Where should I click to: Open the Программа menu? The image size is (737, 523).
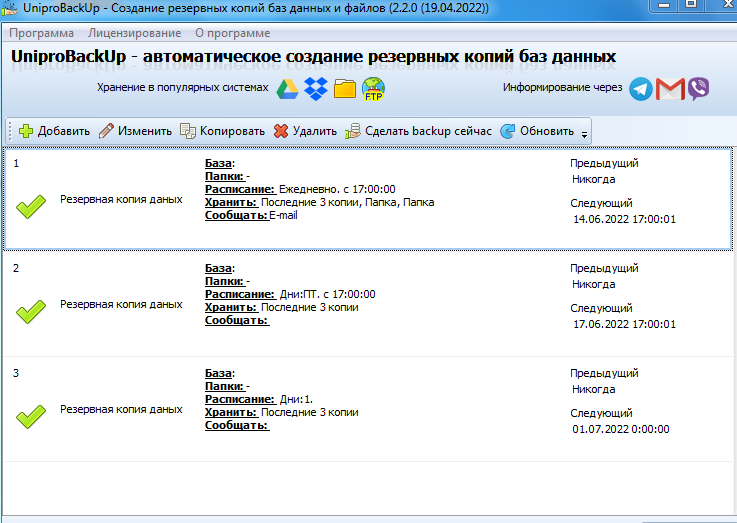41,33
